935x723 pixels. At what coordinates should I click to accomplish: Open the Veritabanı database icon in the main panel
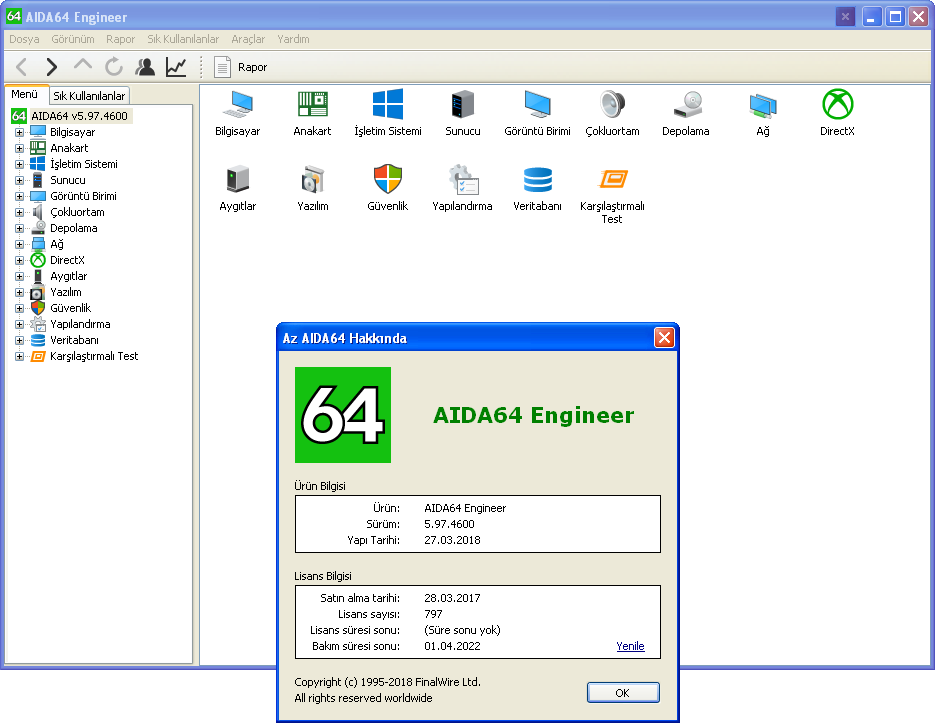[x=537, y=180]
